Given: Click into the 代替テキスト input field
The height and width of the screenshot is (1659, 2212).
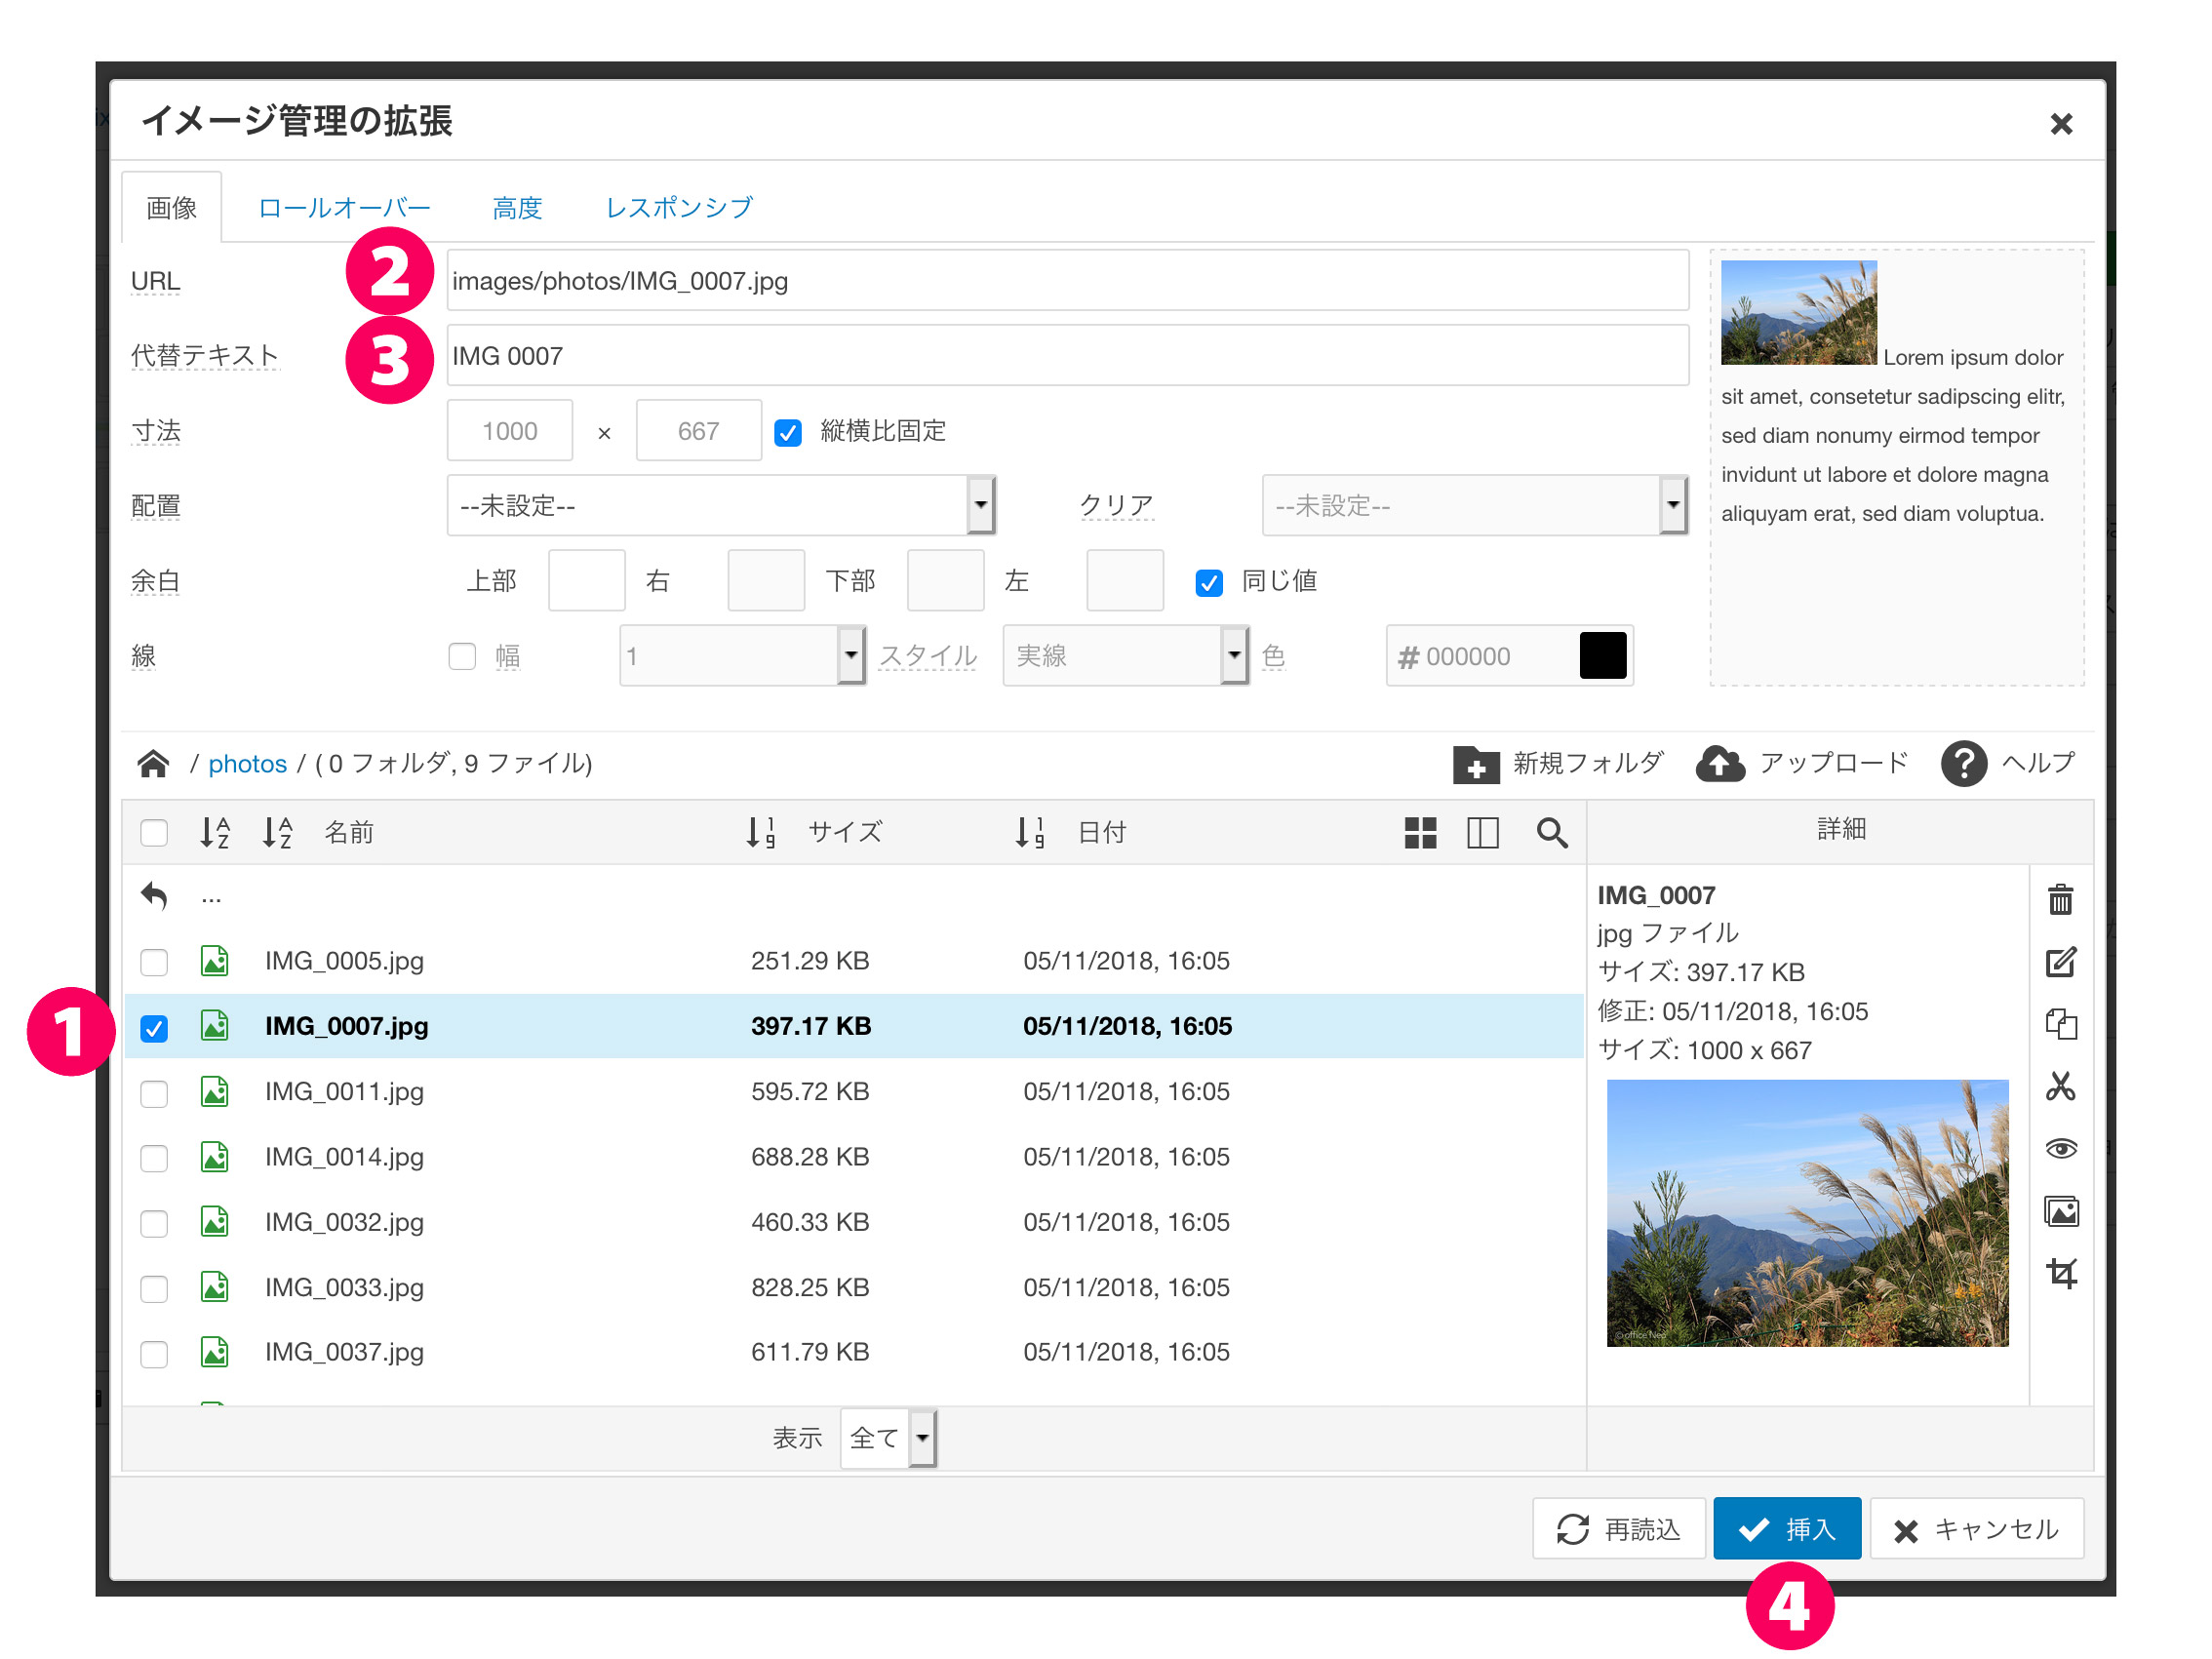Looking at the screenshot, I should (1066, 356).
